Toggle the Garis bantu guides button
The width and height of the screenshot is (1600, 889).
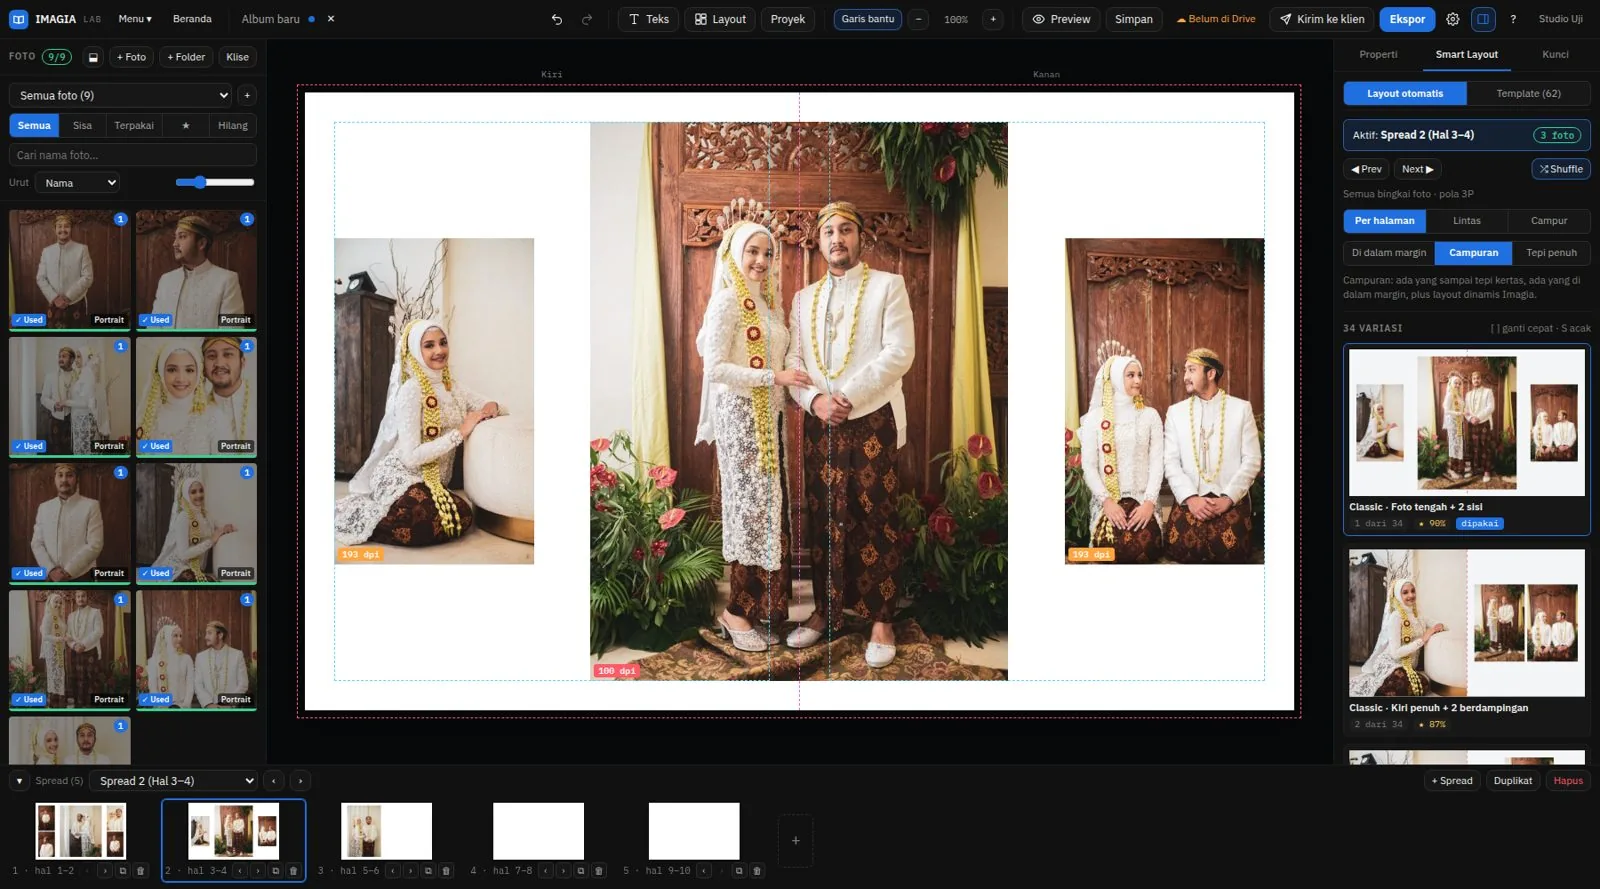[x=868, y=19]
